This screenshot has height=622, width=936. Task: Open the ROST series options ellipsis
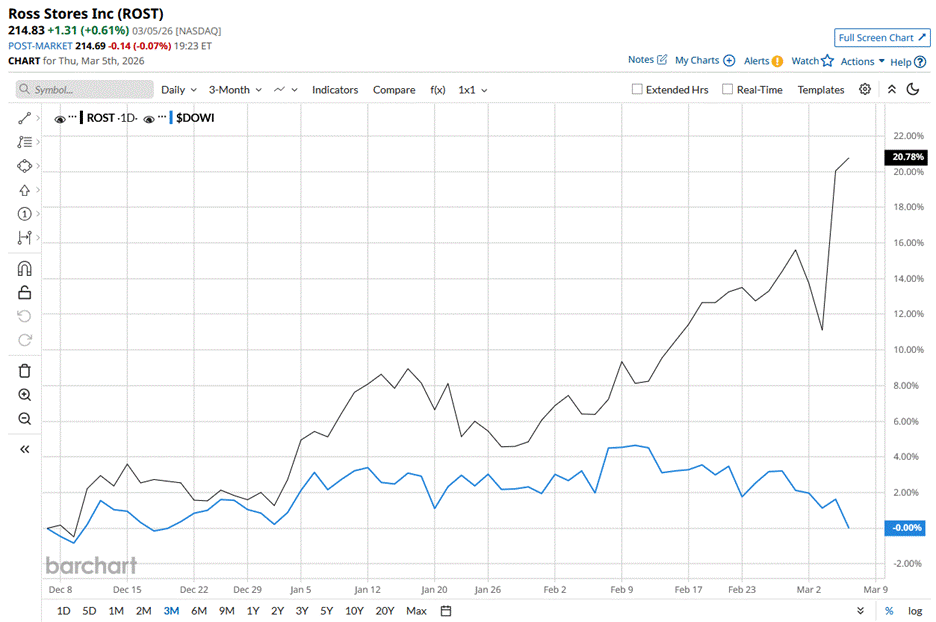tap(73, 117)
